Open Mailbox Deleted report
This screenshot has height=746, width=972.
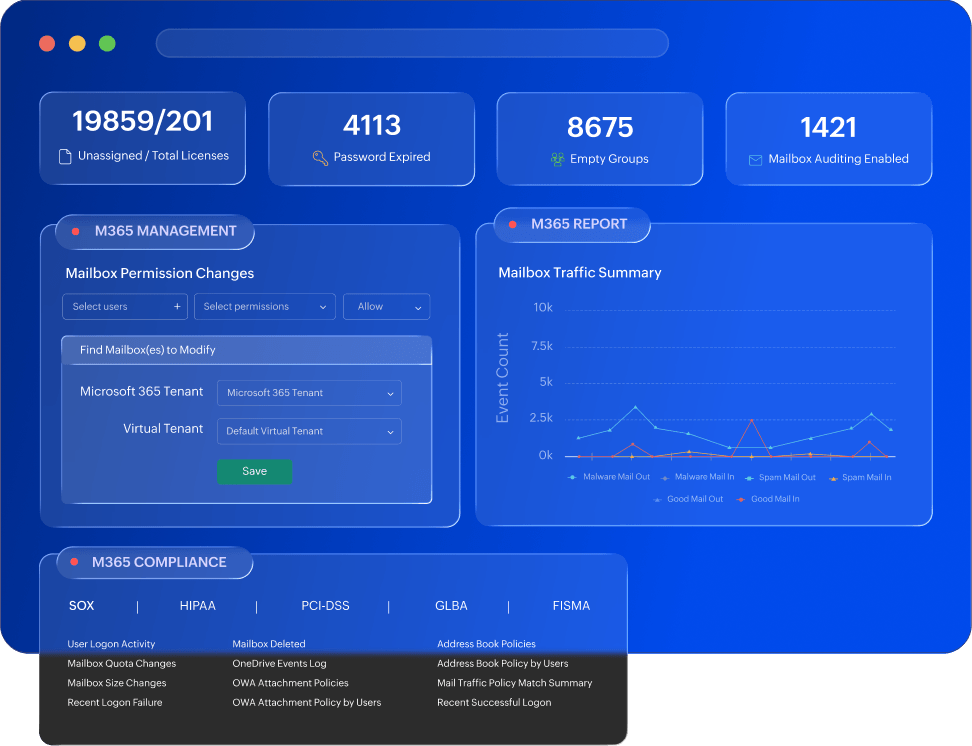coord(269,644)
